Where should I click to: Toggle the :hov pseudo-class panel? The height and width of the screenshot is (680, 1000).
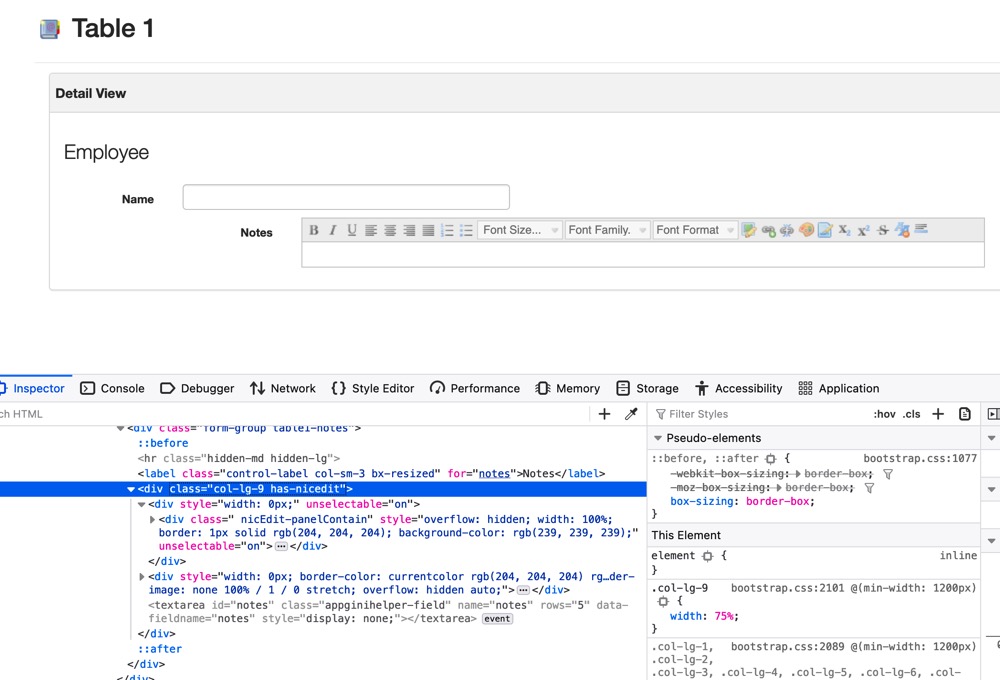tap(885, 414)
